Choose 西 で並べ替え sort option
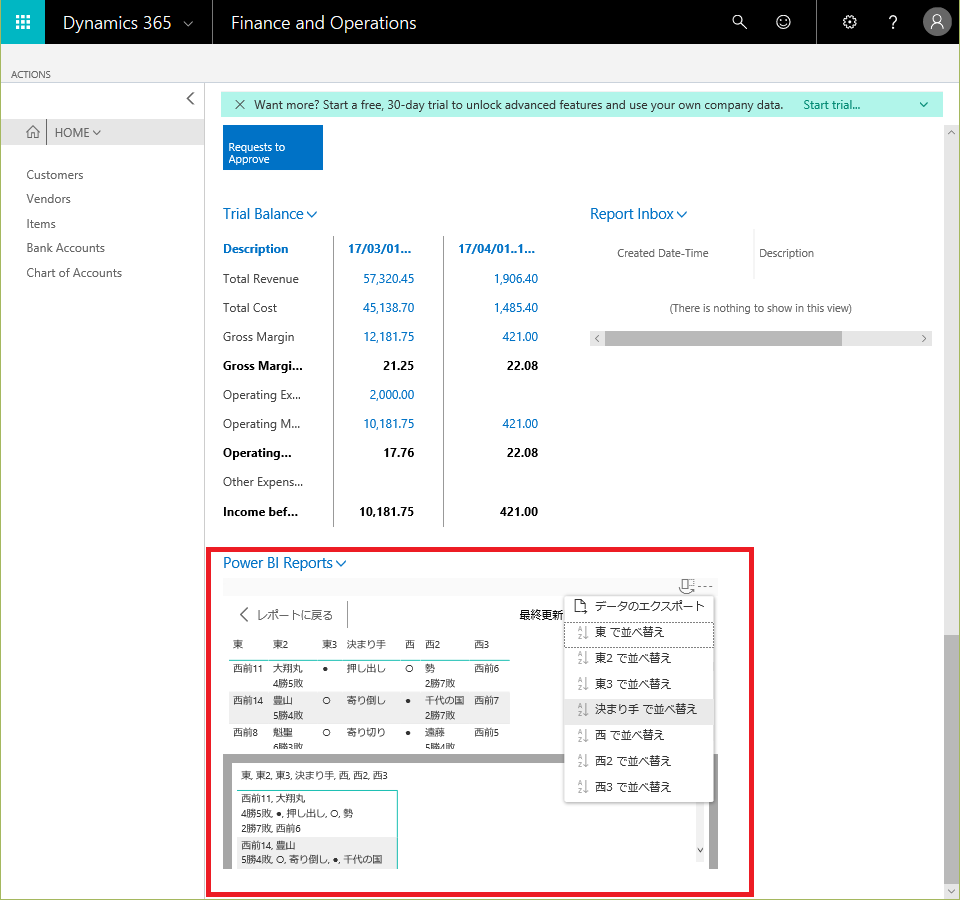This screenshot has height=900, width=960. [x=639, y=735]
